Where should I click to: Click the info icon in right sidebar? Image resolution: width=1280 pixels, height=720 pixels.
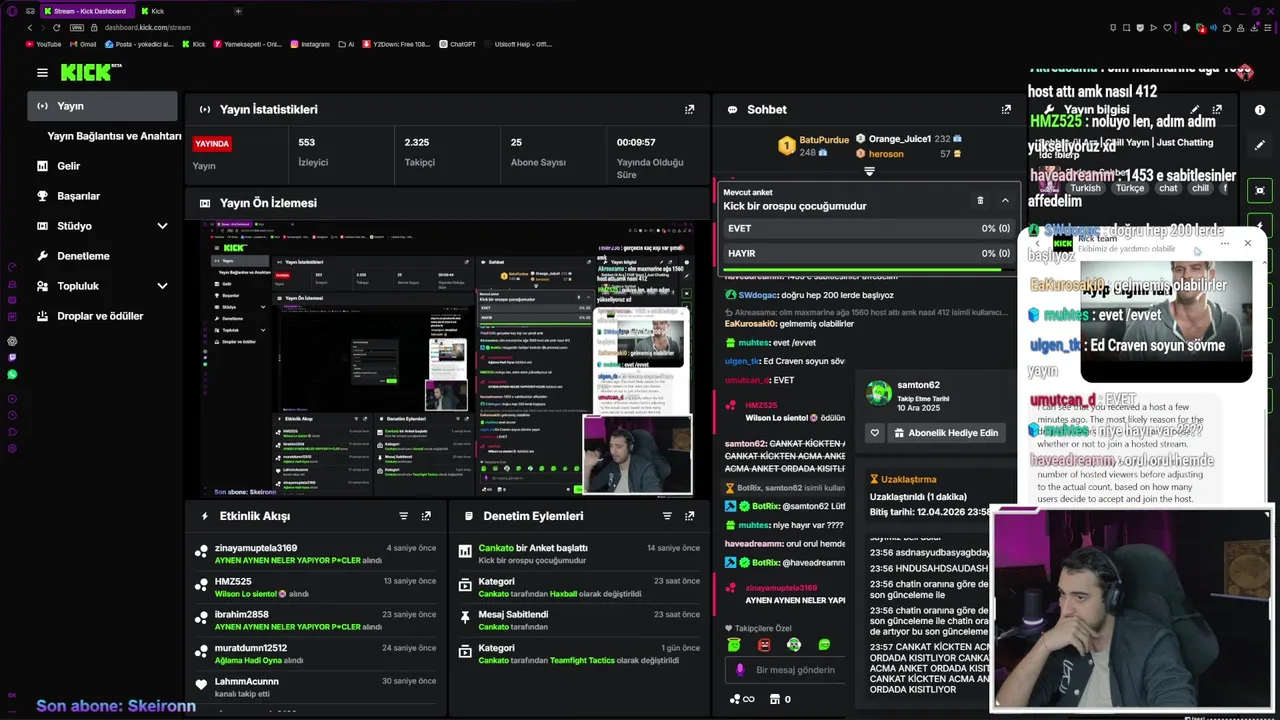1260,110
